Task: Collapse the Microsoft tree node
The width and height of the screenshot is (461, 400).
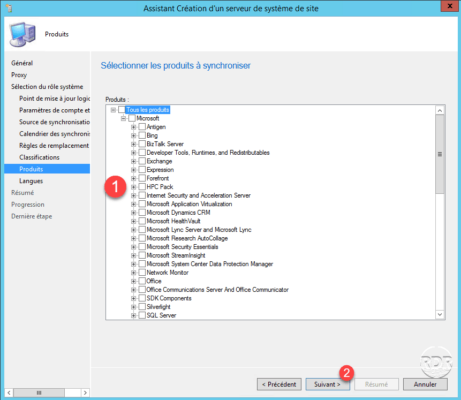Action: tap(124, 118)
